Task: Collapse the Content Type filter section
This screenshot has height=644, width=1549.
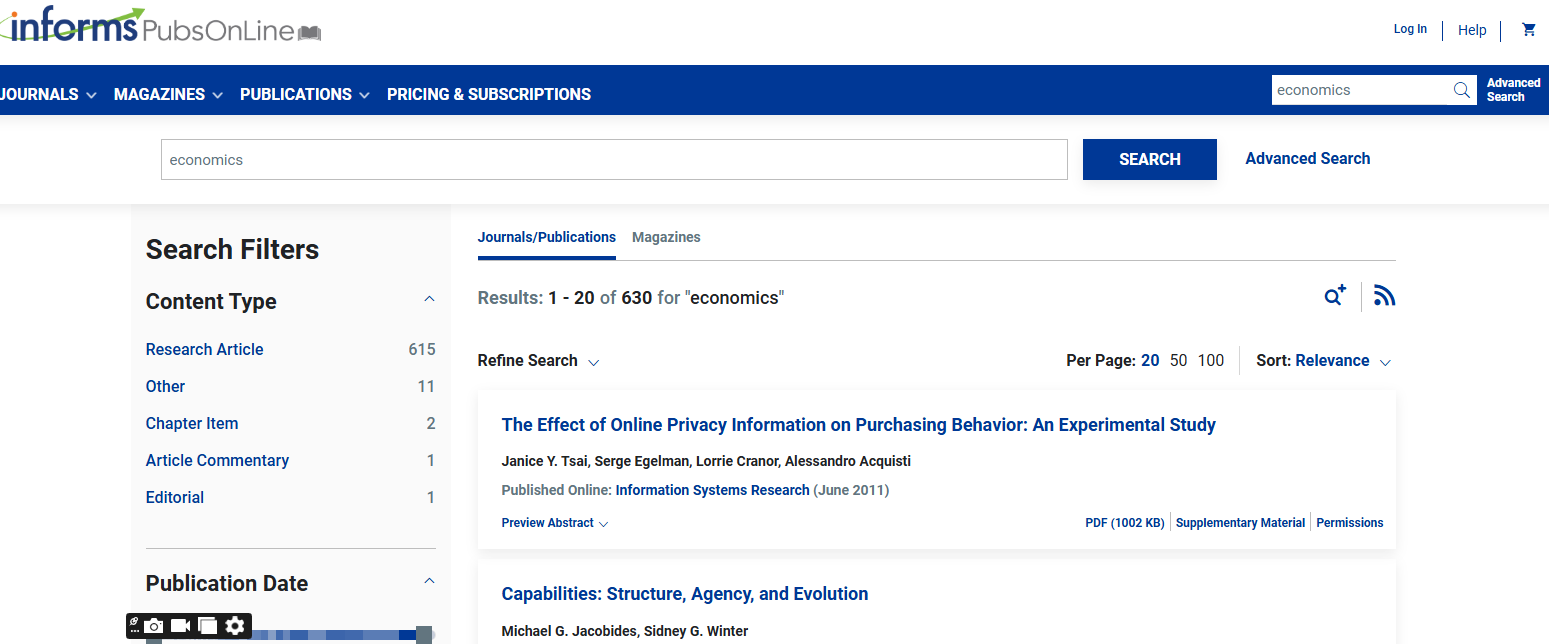Action: pos(429,299)
